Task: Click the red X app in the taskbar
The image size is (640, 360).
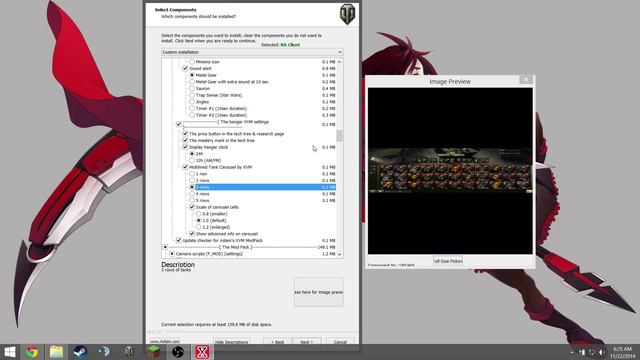Action: coord(202,352)
